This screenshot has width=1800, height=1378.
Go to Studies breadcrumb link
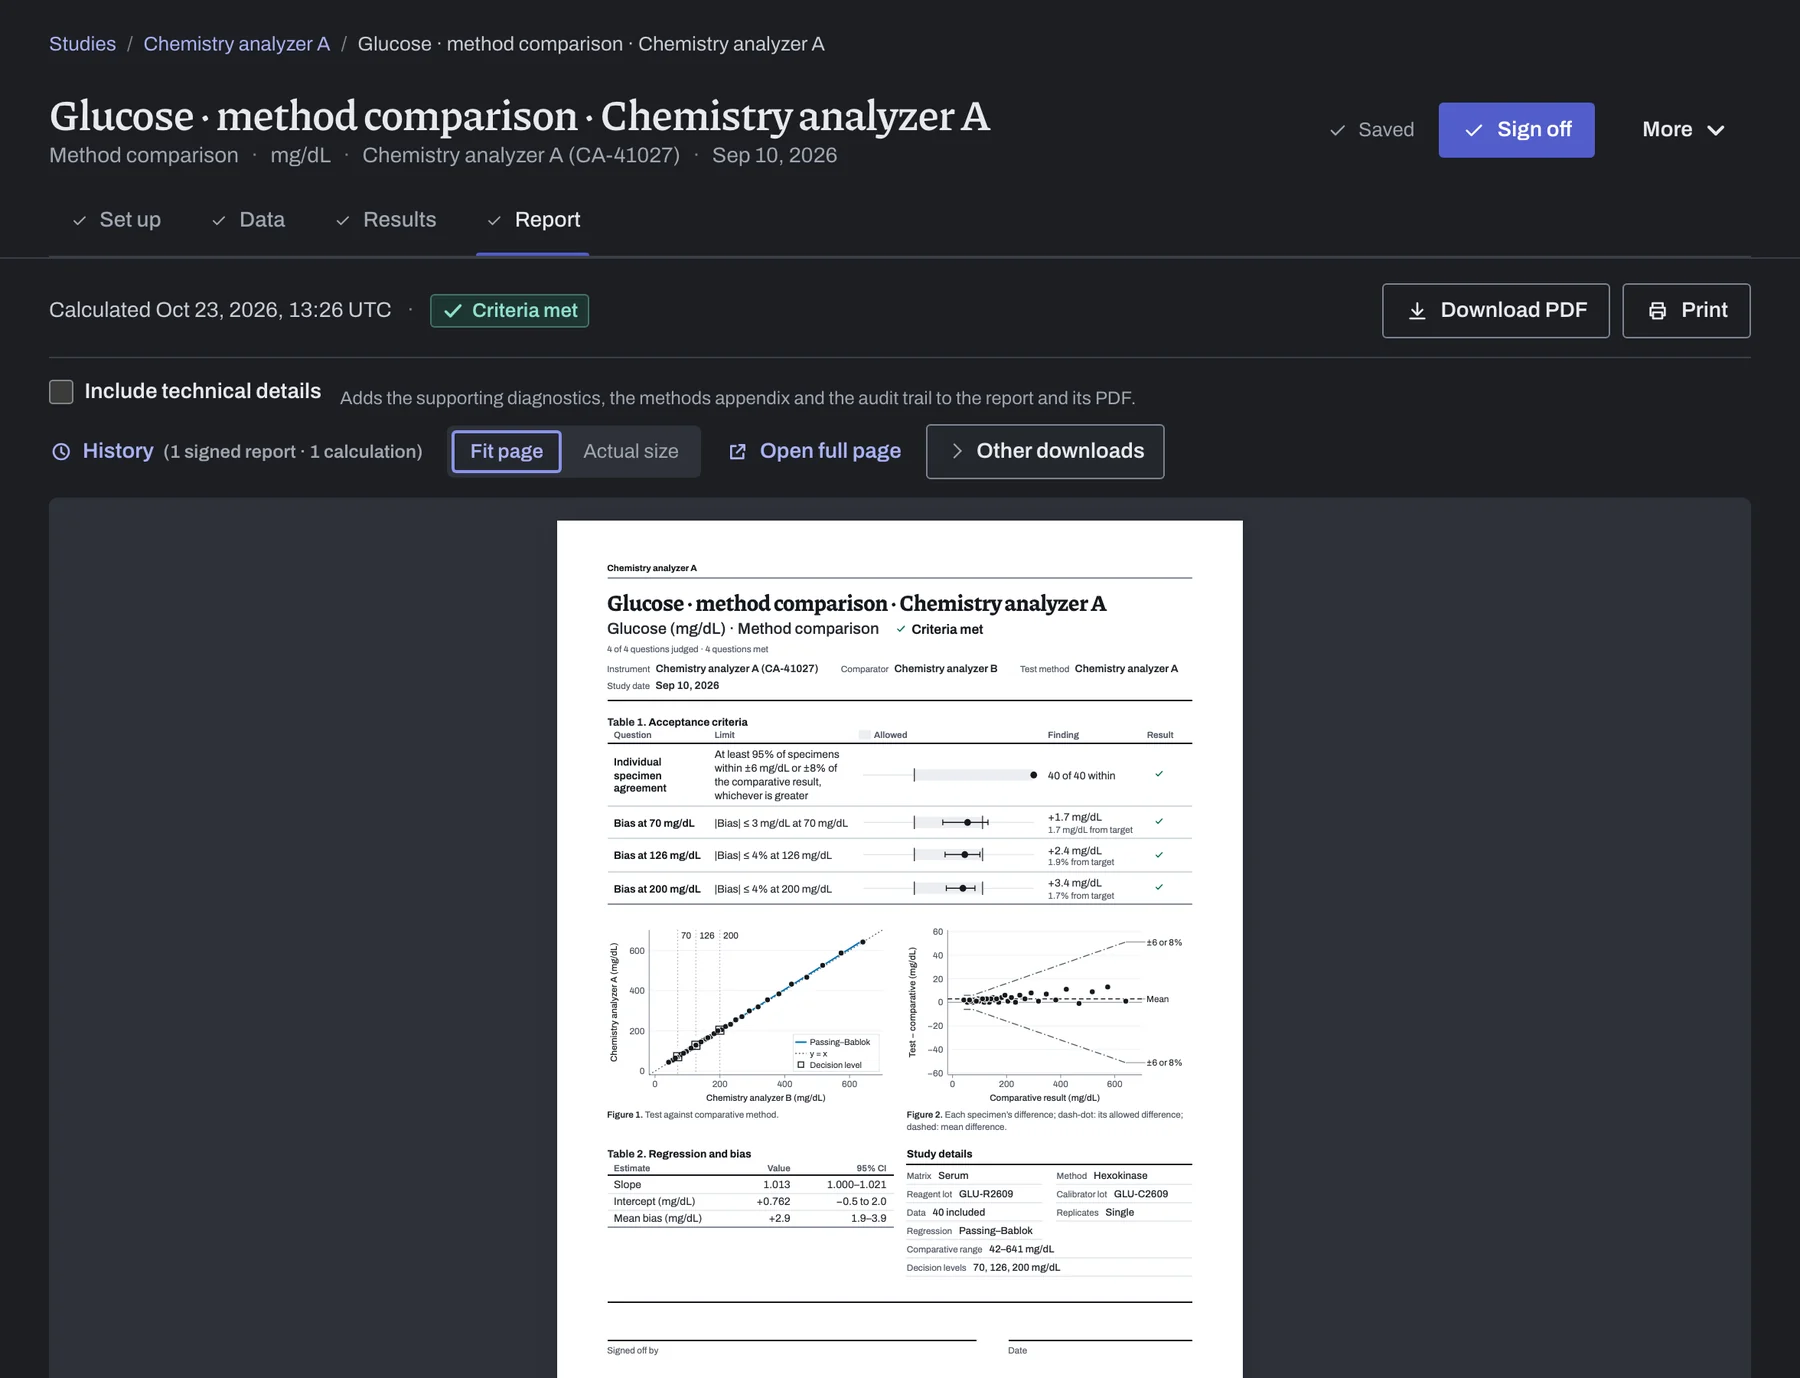tap(82, 44)
